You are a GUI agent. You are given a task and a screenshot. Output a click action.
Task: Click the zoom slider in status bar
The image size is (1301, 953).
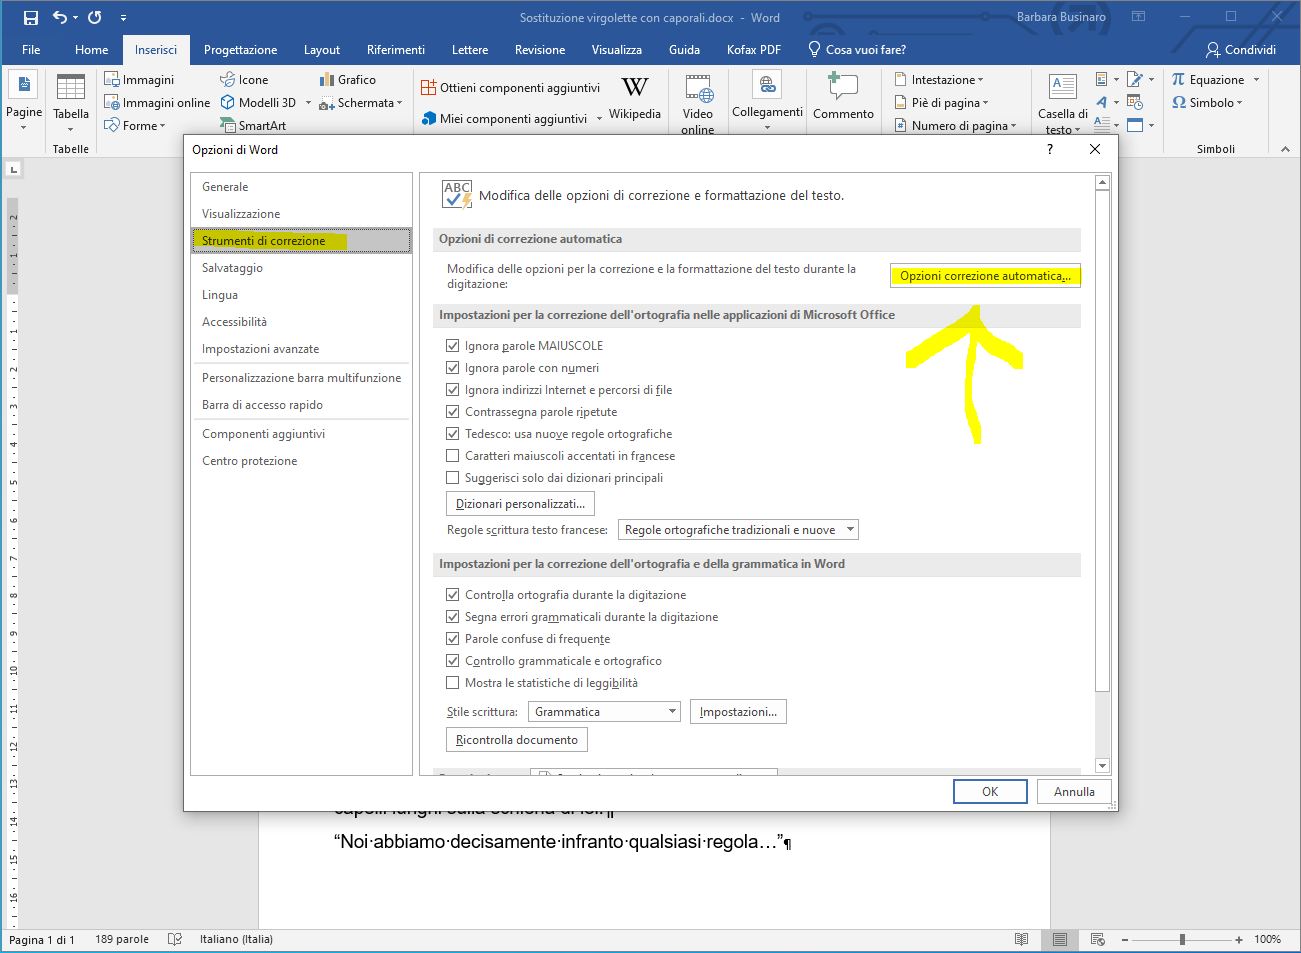1182,940
